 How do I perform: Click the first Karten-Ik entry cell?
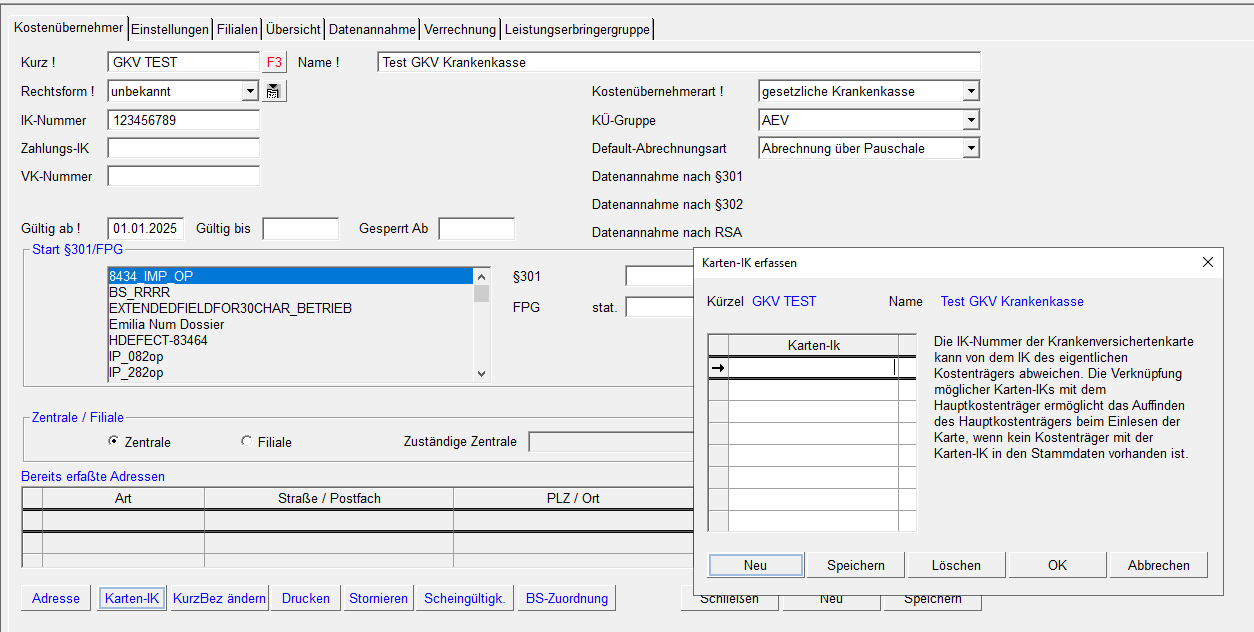click(813, 368)
